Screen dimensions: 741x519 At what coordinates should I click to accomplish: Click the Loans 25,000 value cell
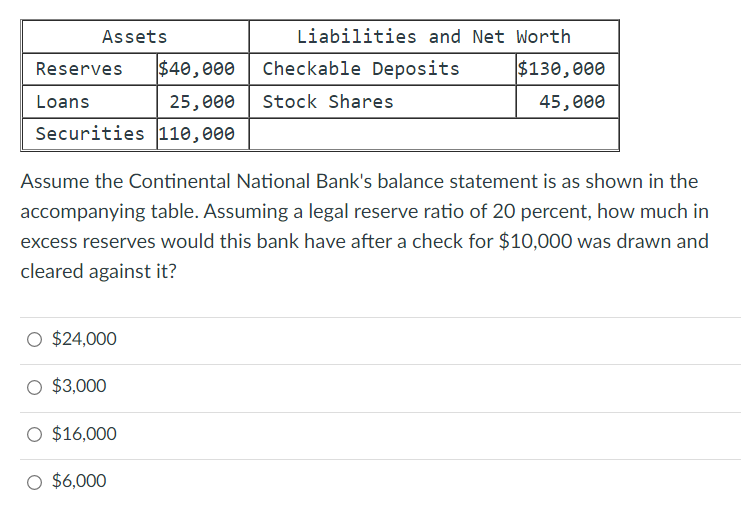pos(203,102)
